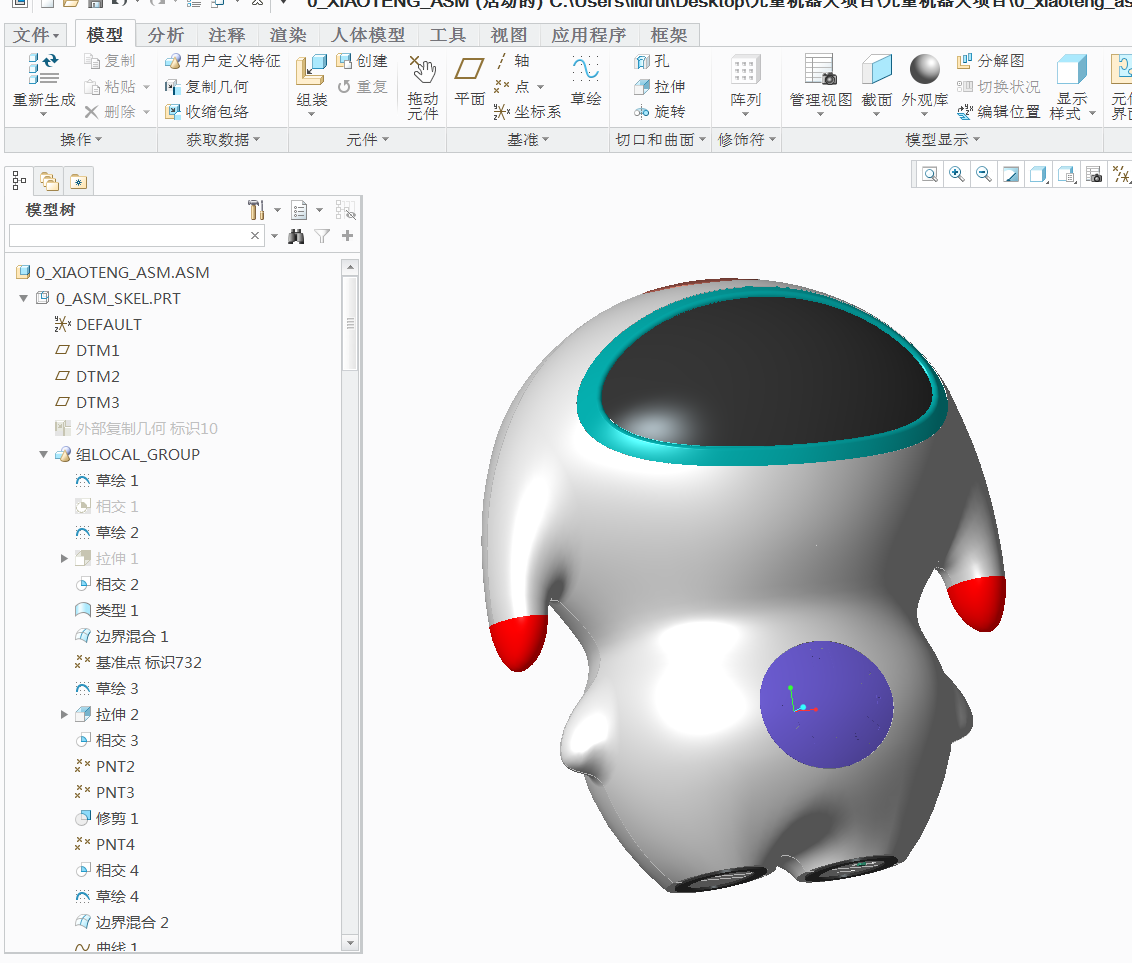Toggle the Exploded View (分解图) option
Screen dimensions: 1132x963
coord(990,61)
